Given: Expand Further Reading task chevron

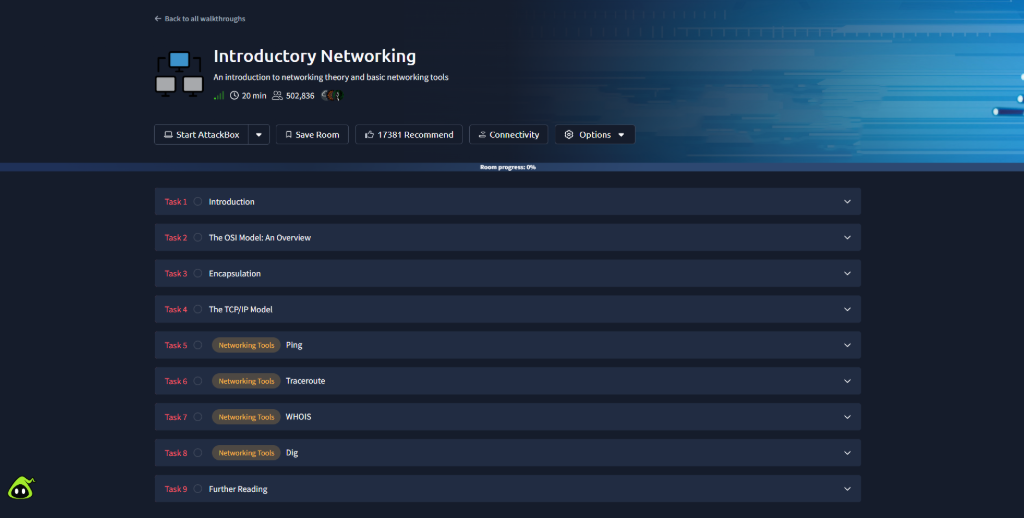Looking at the screenshot, I should click(847, 489).
